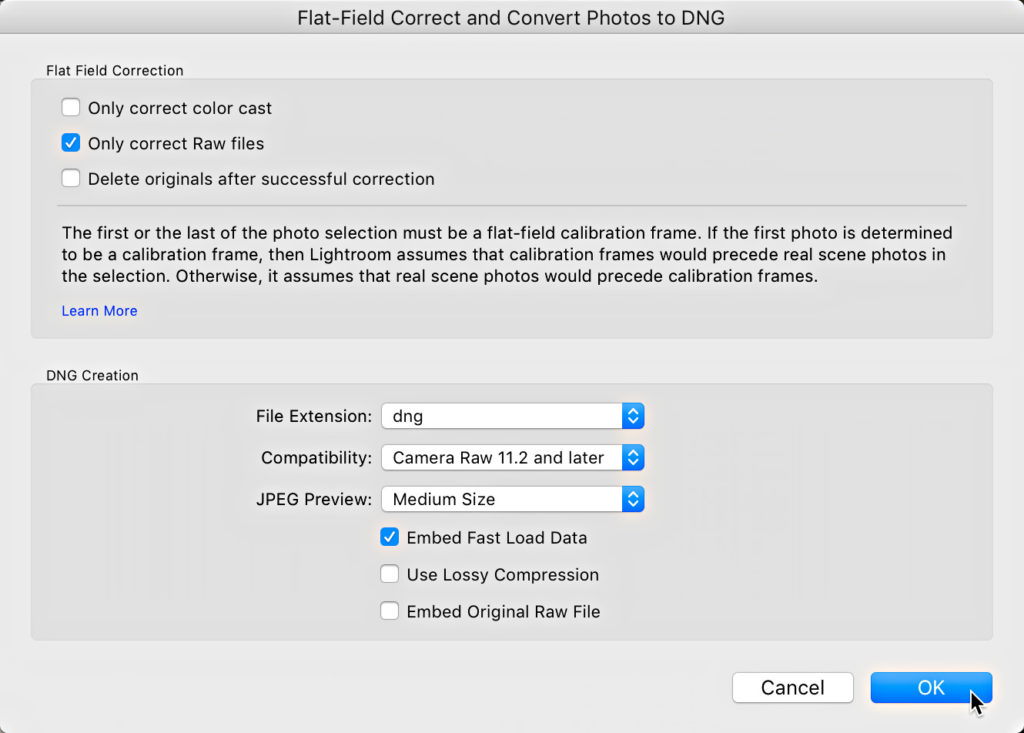Click the Cancel button
The image size is (1024, 733).
pos(793,687)
